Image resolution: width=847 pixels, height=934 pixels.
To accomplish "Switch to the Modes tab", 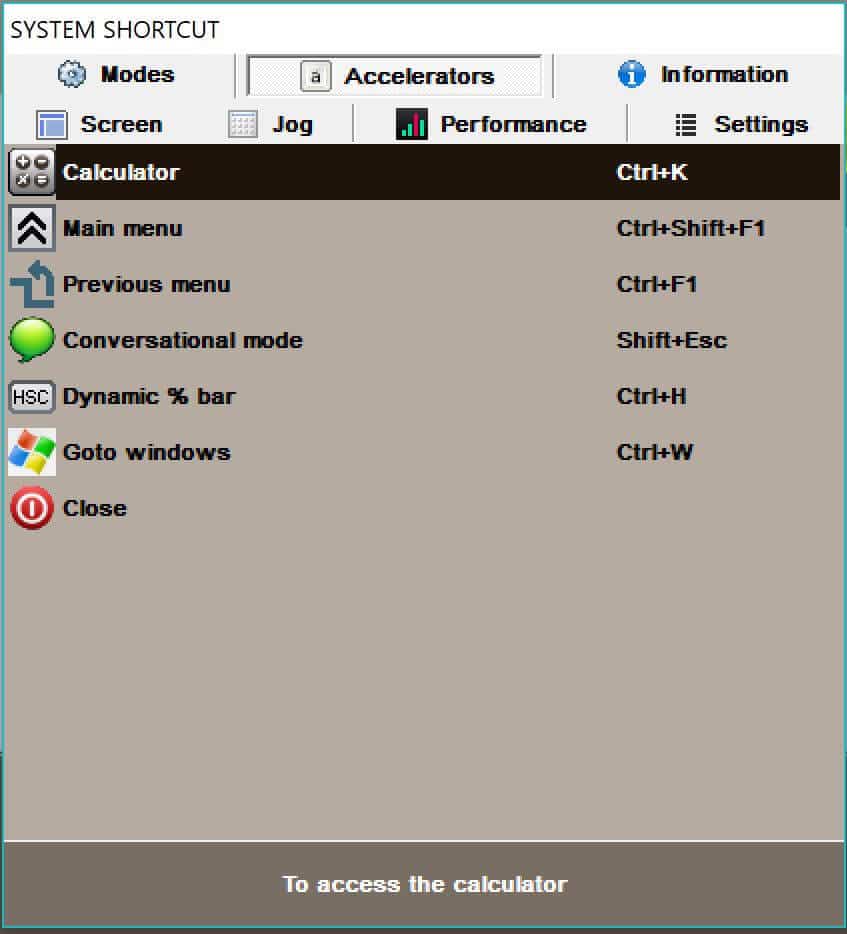I will pos(117,74).
